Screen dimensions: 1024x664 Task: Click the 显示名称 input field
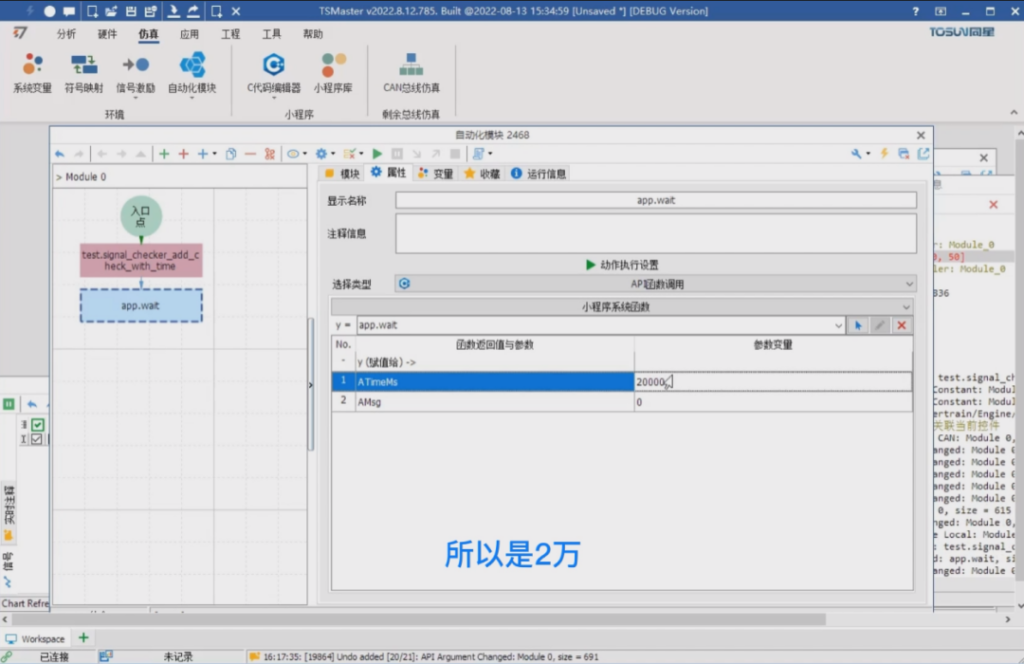[x=656, y=200]
